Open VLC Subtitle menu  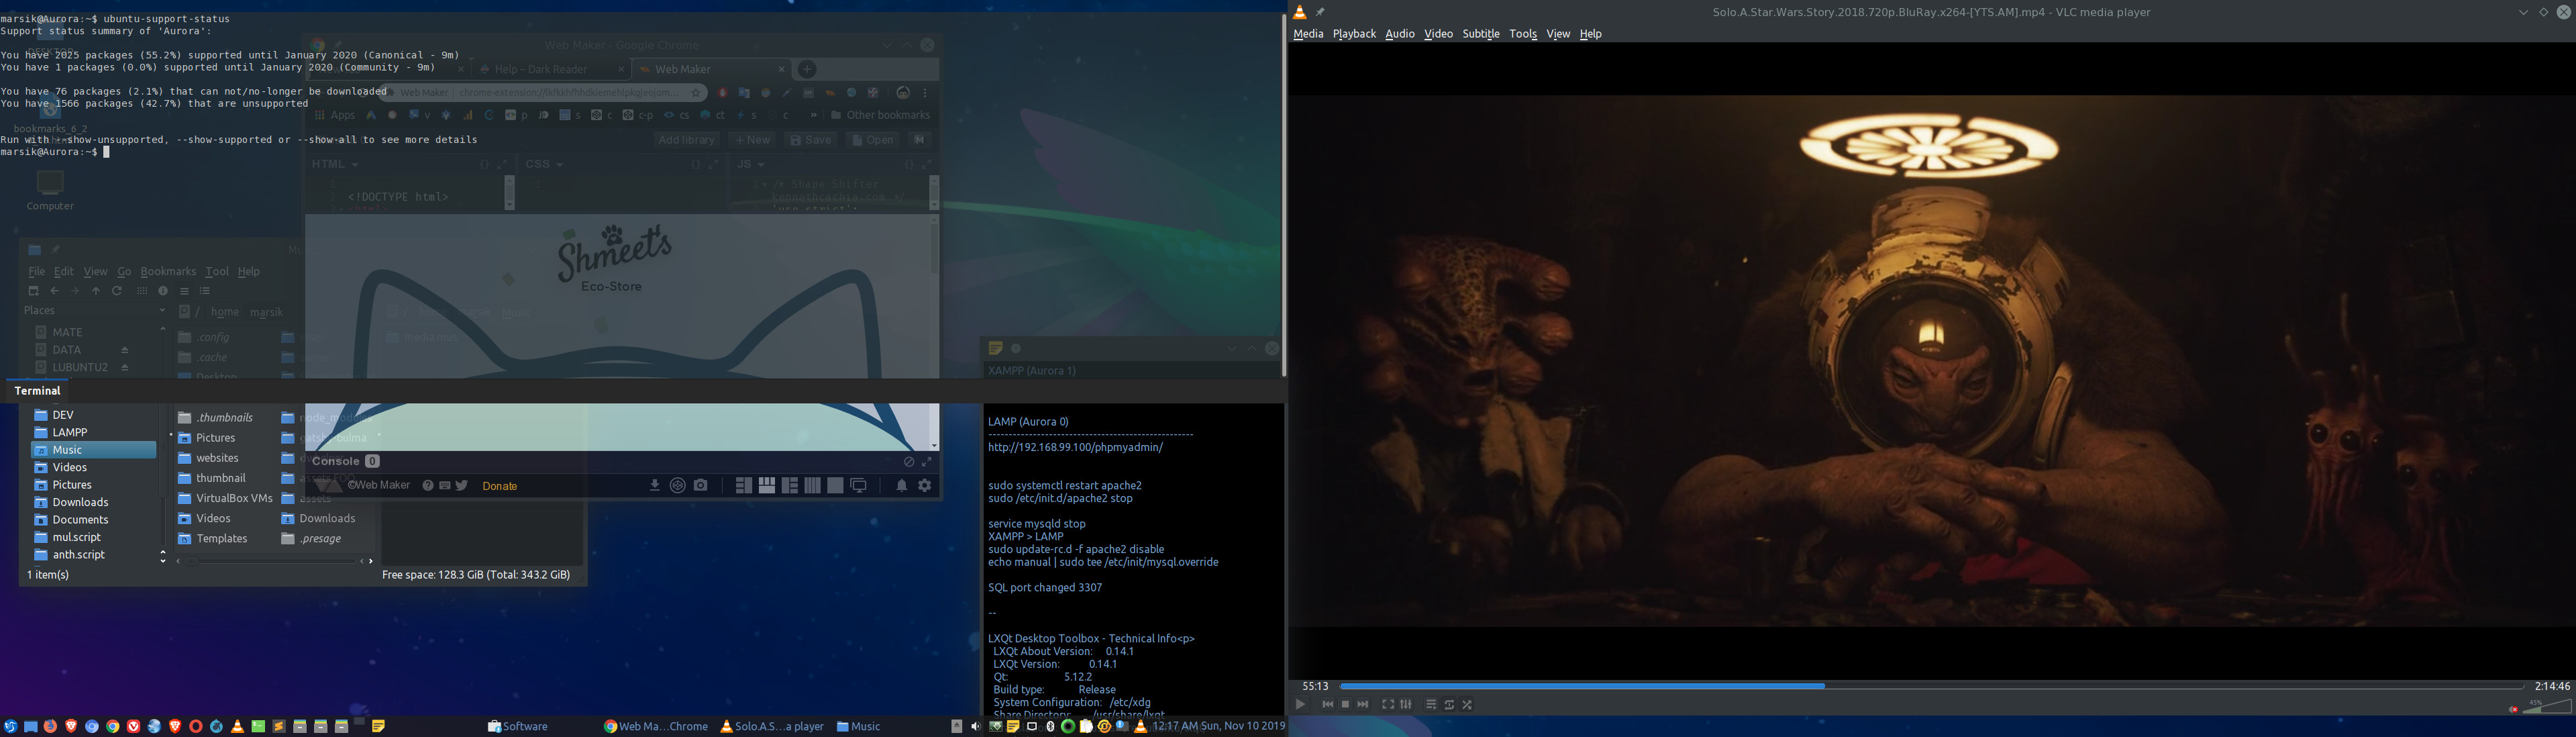[1481, 34]
